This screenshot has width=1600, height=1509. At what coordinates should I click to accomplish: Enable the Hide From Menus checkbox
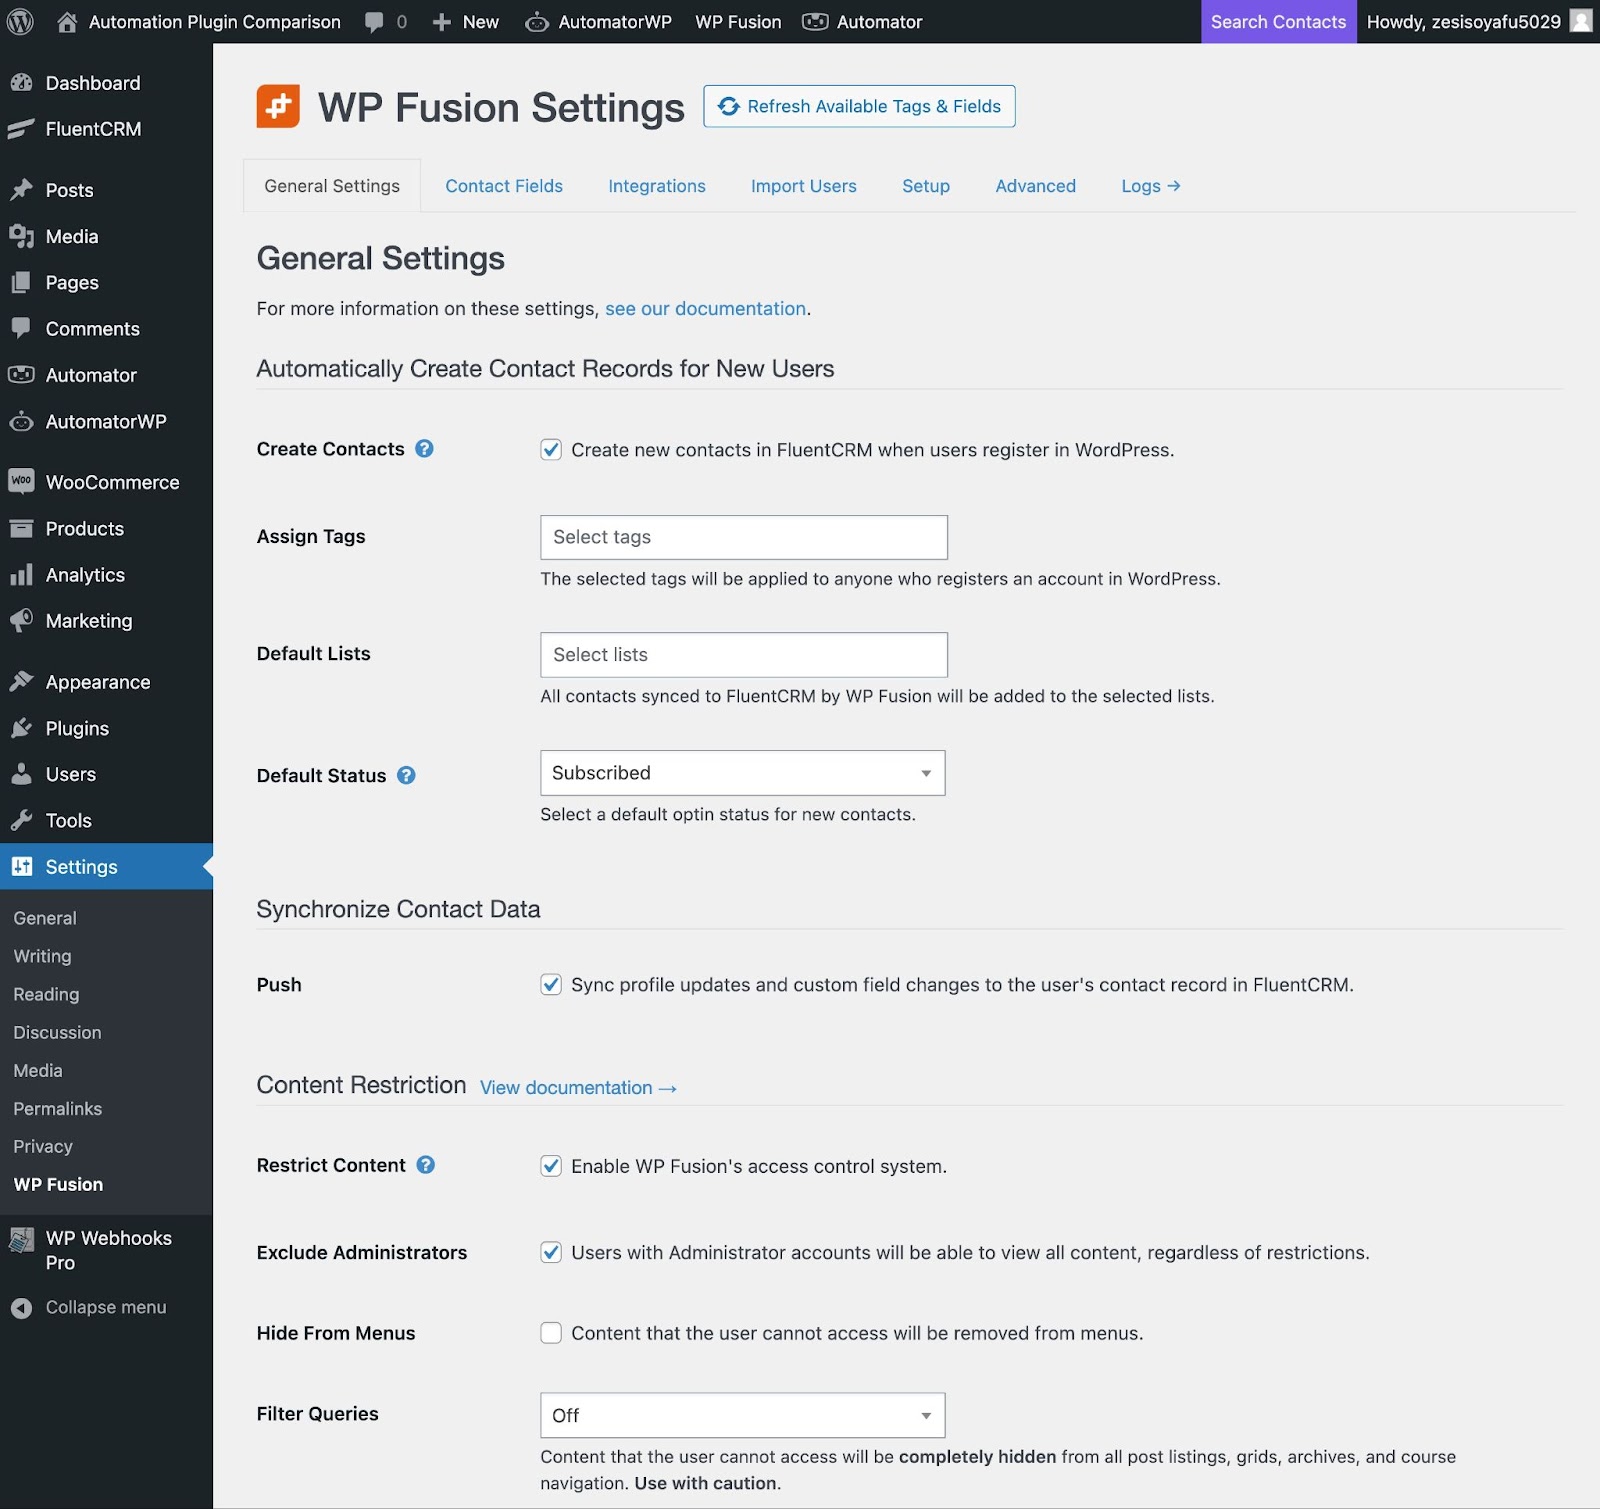(x=551, y=1333)
